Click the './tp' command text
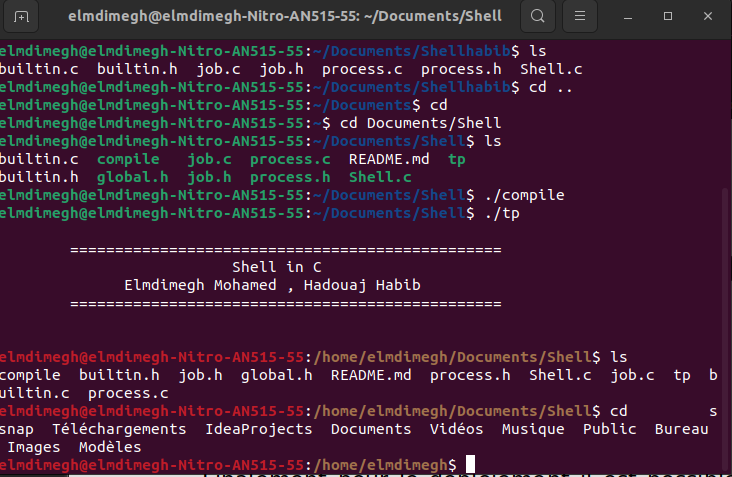Viewport: 732px width, 477px height. point(502,213)
